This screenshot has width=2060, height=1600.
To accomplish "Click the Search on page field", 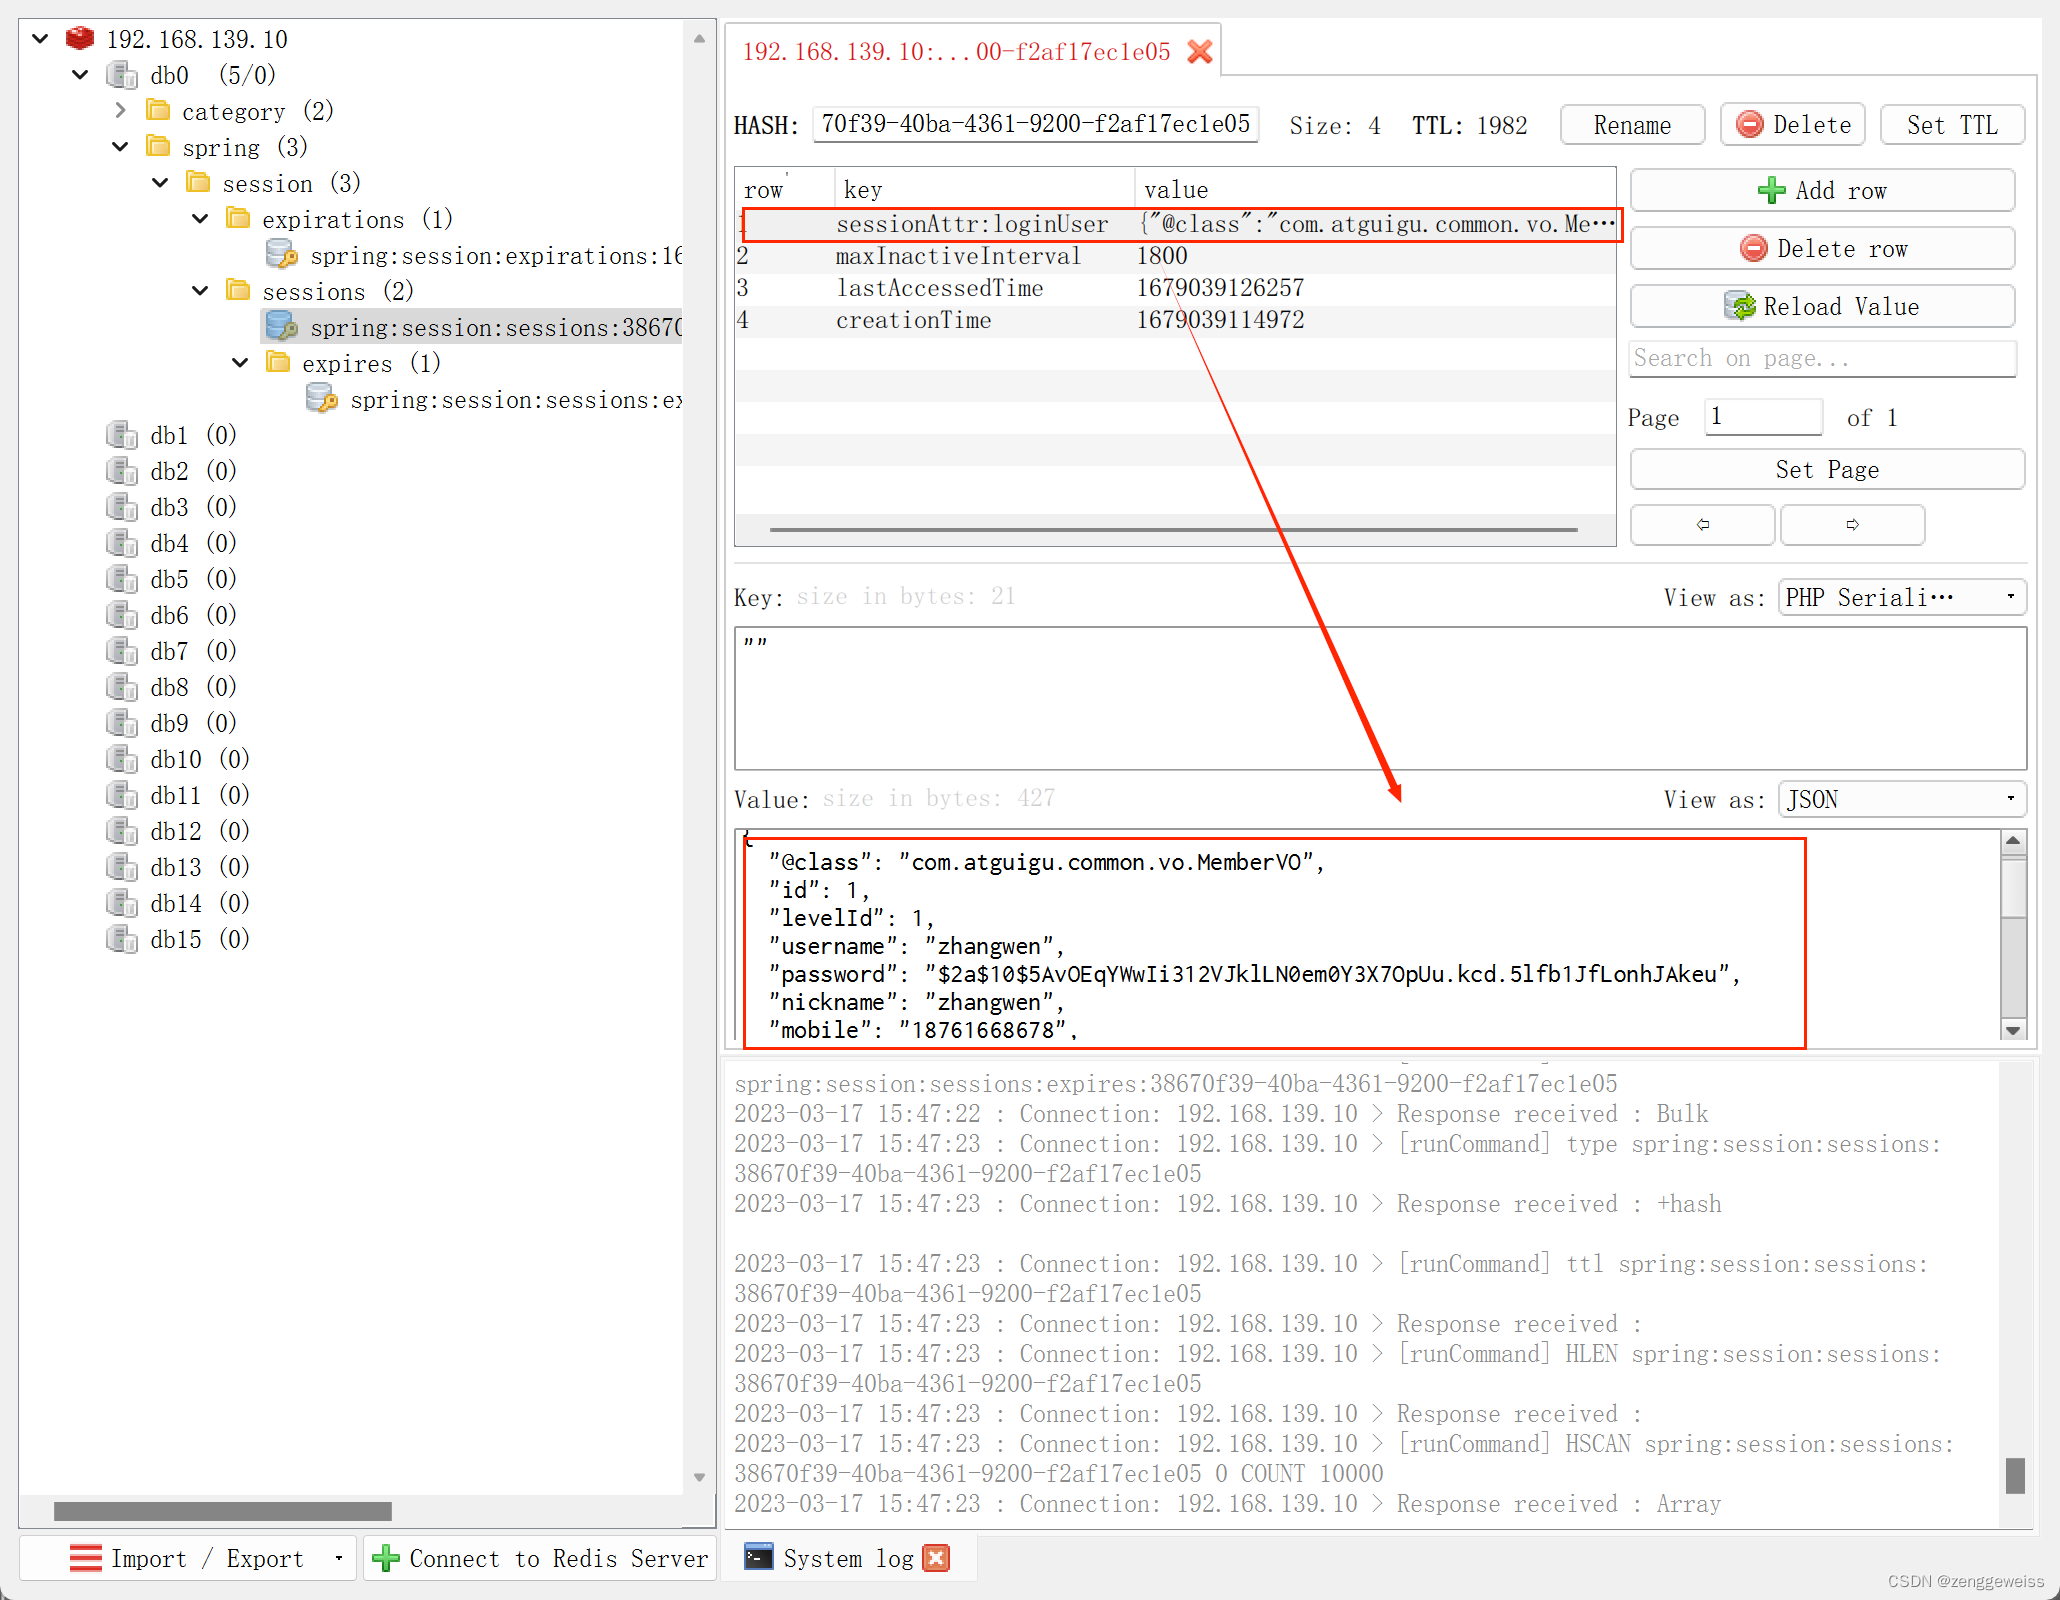I will [x=1822, y=358].
